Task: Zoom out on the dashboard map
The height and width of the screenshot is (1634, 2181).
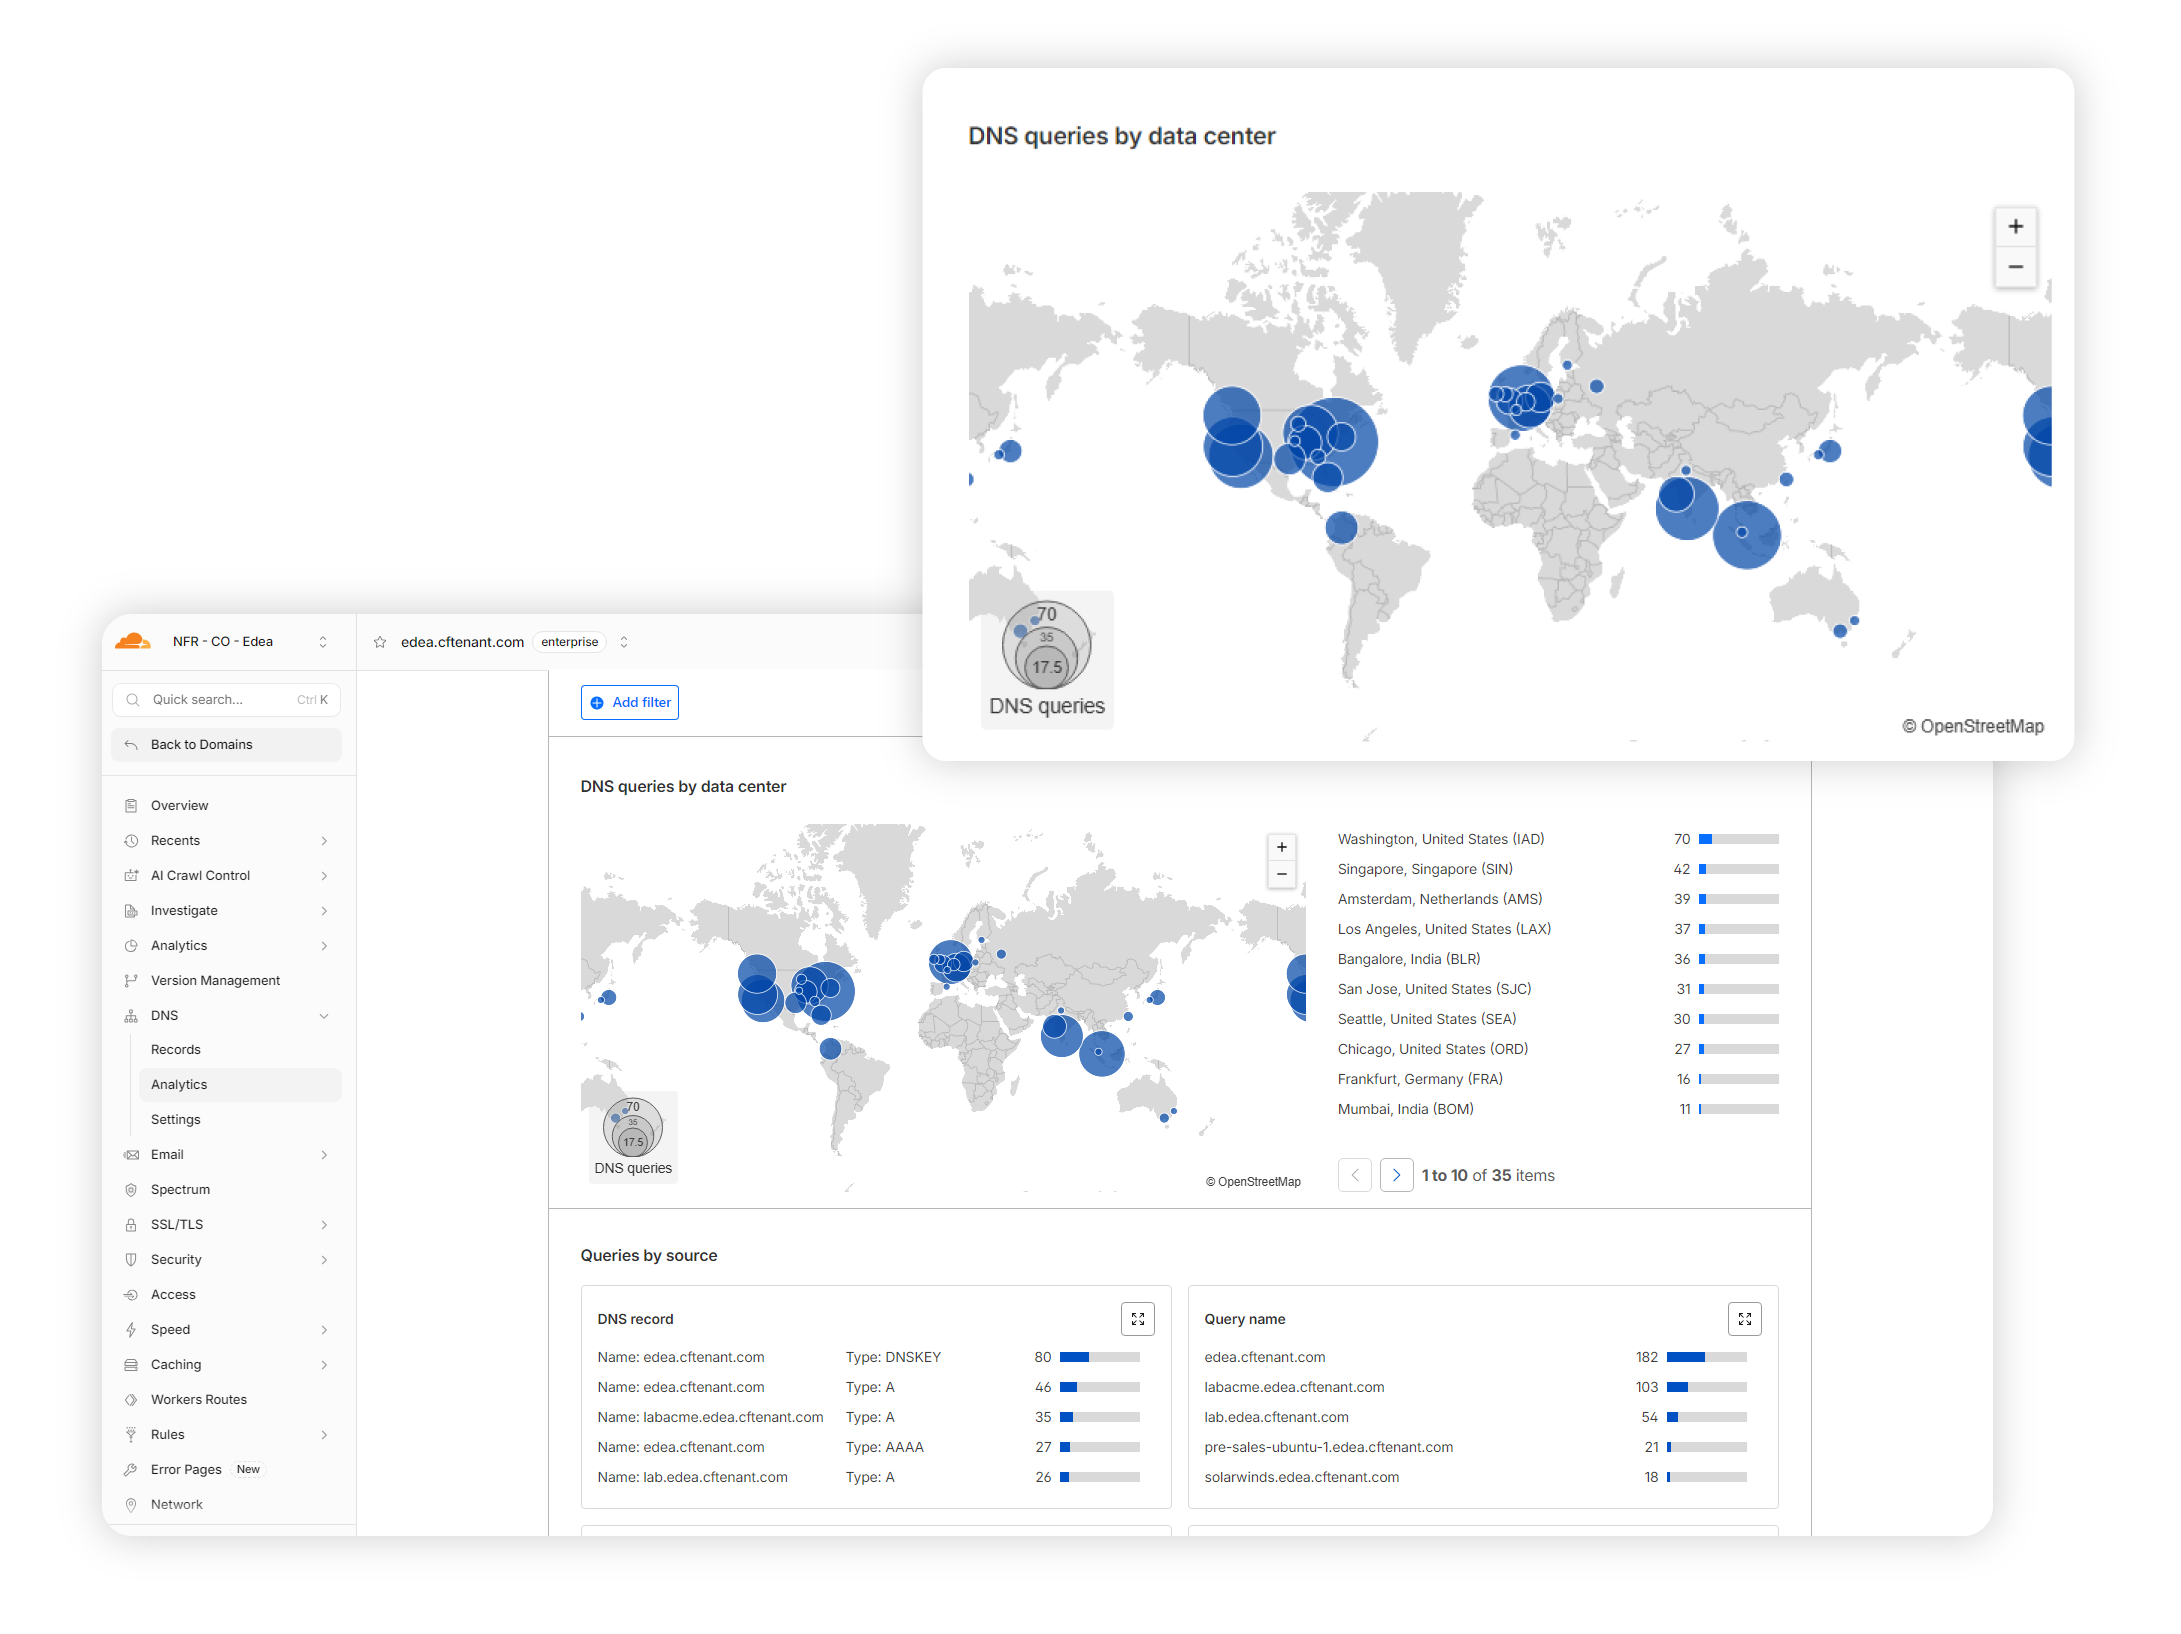Action: point(1282,874)
